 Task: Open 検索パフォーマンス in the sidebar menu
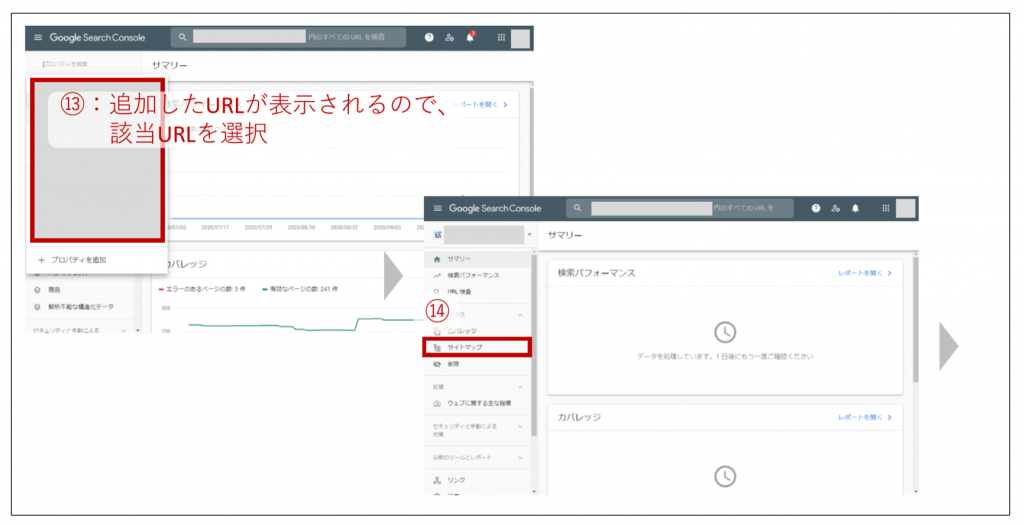click(x=472, y=275)
